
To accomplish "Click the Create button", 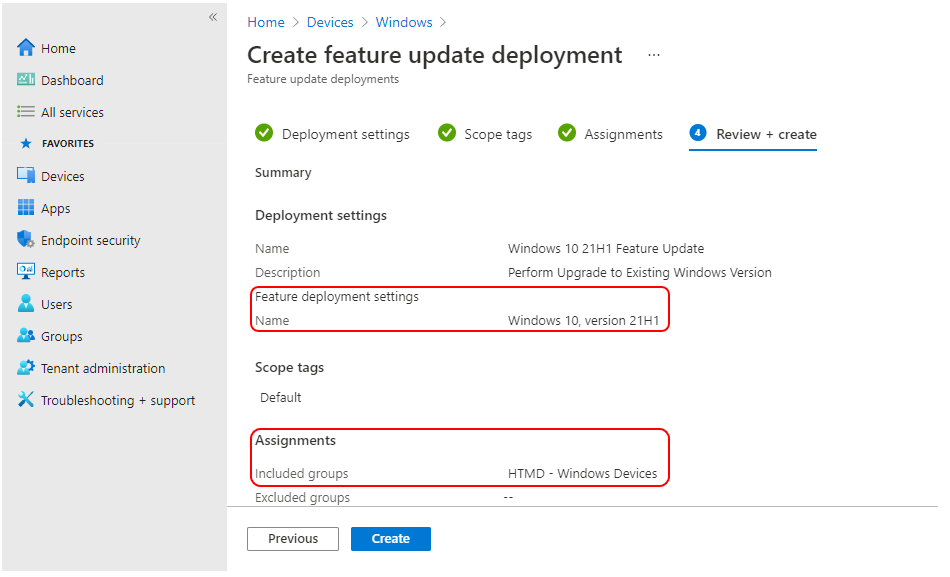I will tap(391, 538).
